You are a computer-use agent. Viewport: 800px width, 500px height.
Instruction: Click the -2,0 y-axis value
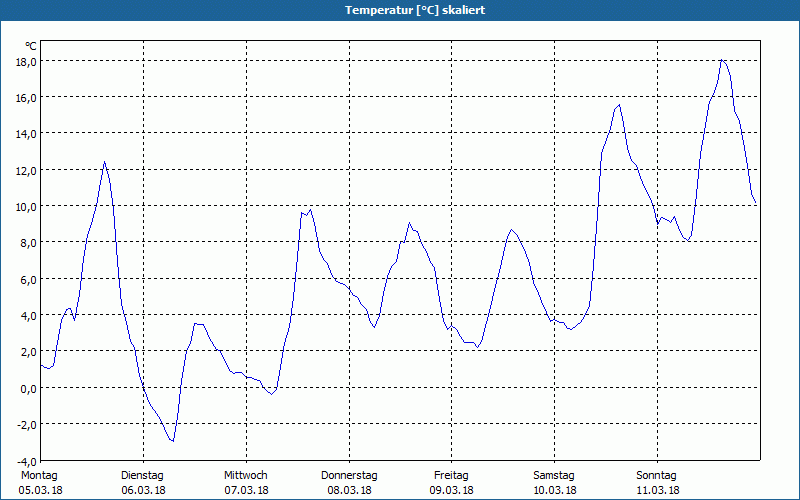click(x=28, y=424)
